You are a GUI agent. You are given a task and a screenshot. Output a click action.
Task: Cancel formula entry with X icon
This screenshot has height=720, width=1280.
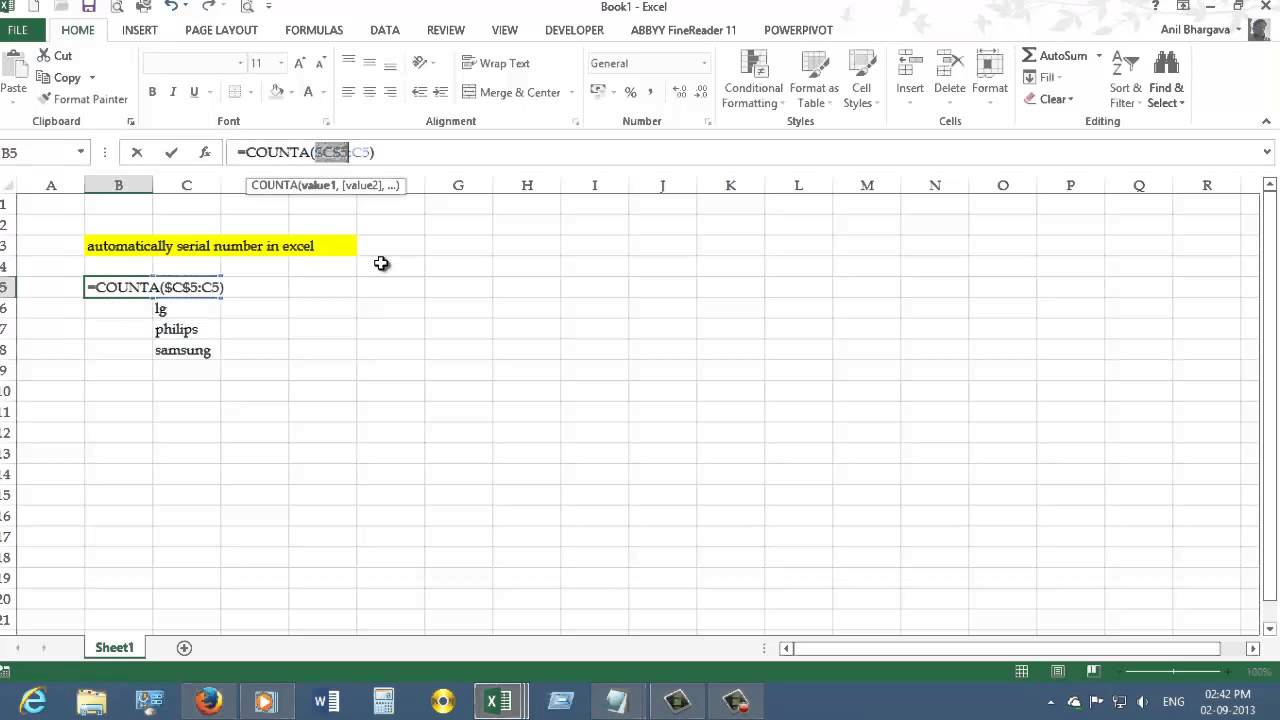[x=137, y=152]
